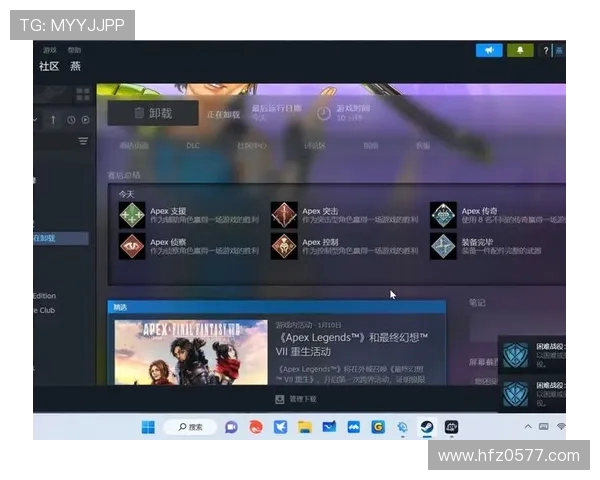Open the blue announcements megaphone icon
The image size is (600, 480).
coord(489,50)
